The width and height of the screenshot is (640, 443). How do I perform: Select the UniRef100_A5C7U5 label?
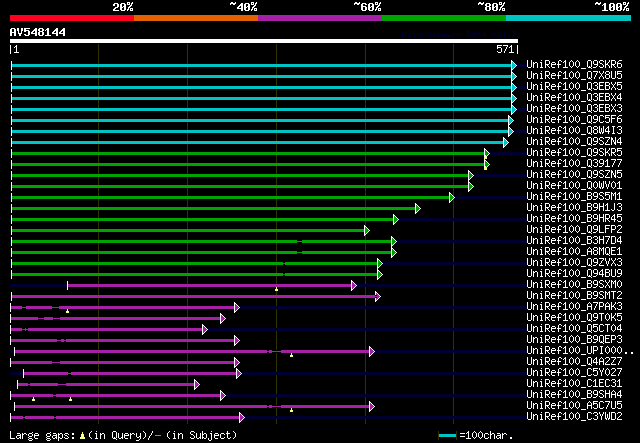point(574,406)
